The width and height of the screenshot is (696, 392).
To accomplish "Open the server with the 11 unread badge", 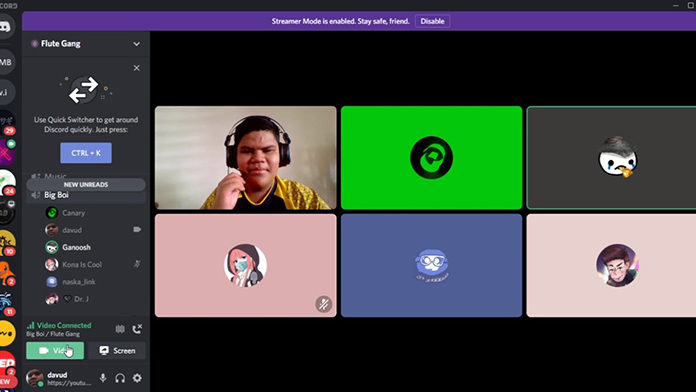I will (x=6, y=303).
